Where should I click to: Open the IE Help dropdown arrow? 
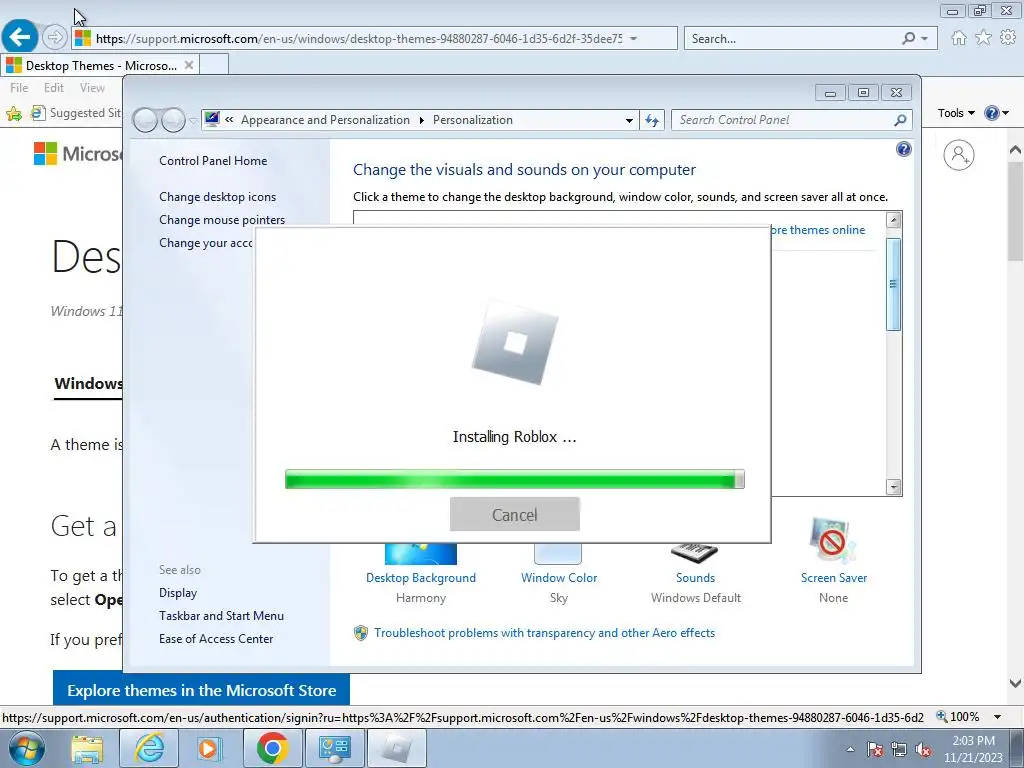[1006, 113]
